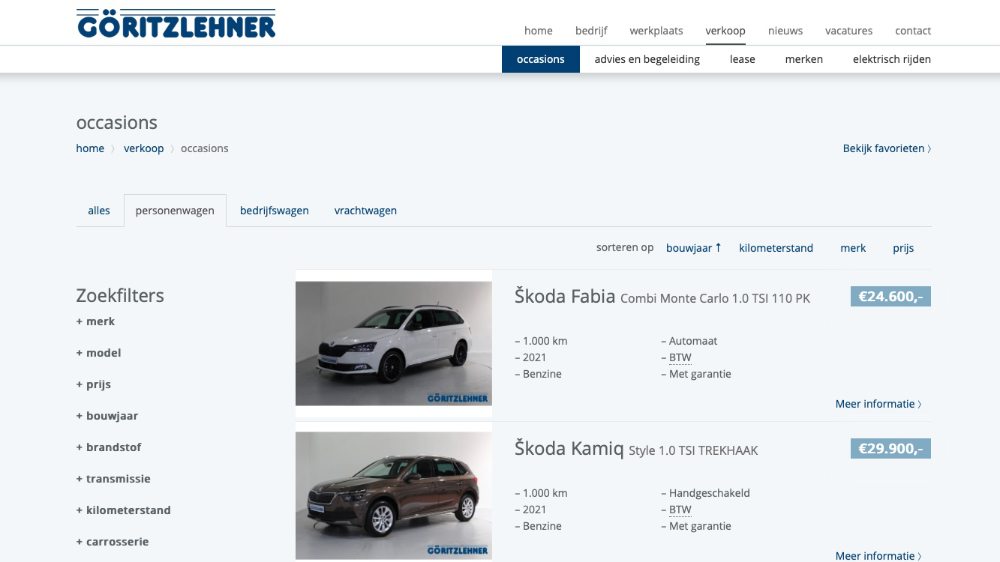Viewport: 1000px width, 562px height.
Task: Expand the prijs search filter
Action: (94, 385)
